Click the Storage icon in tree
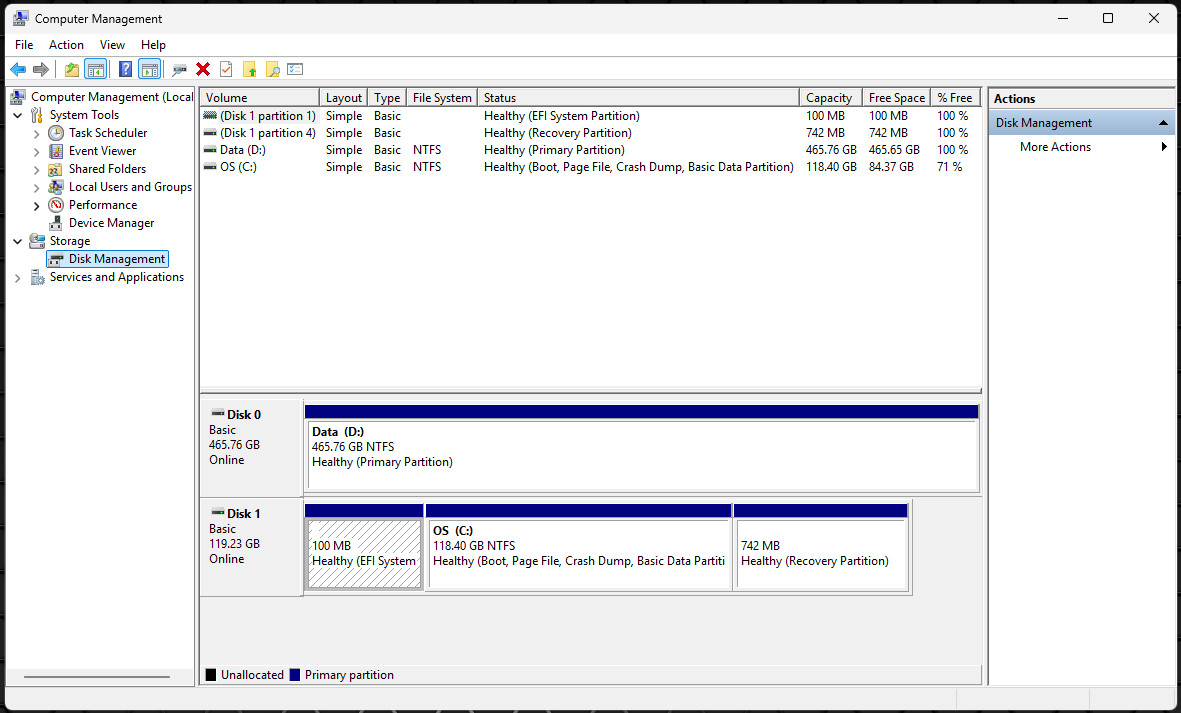The height and width of the screenshot is (713, 1181). point(37,241)
